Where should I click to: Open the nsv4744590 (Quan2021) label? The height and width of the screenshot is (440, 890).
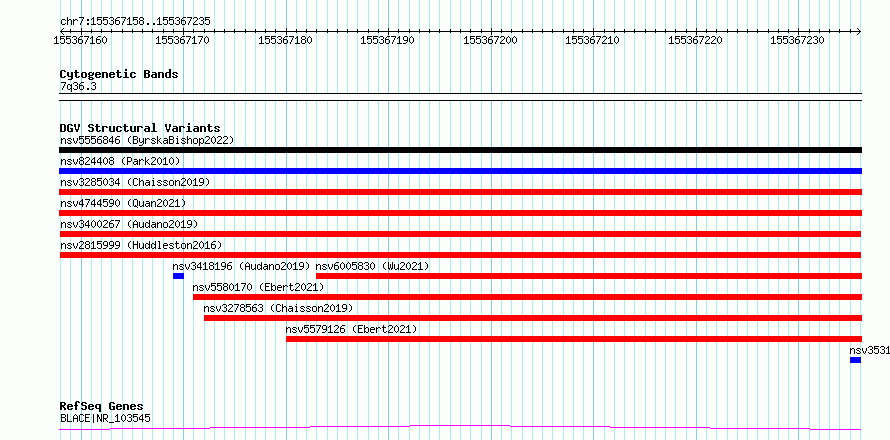(123, 203)
